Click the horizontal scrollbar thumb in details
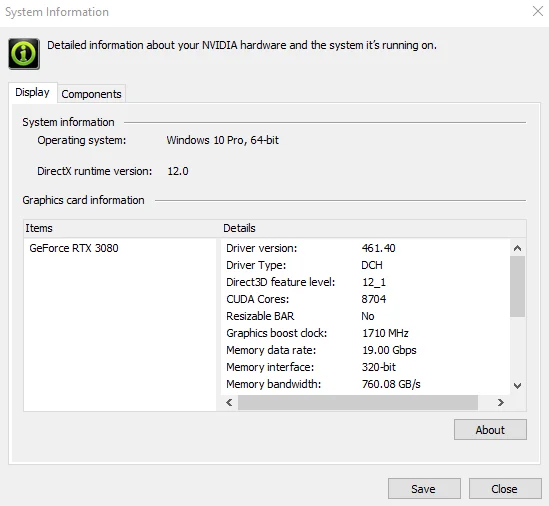This screenshot has width=549, height=506. click(358, 402)
